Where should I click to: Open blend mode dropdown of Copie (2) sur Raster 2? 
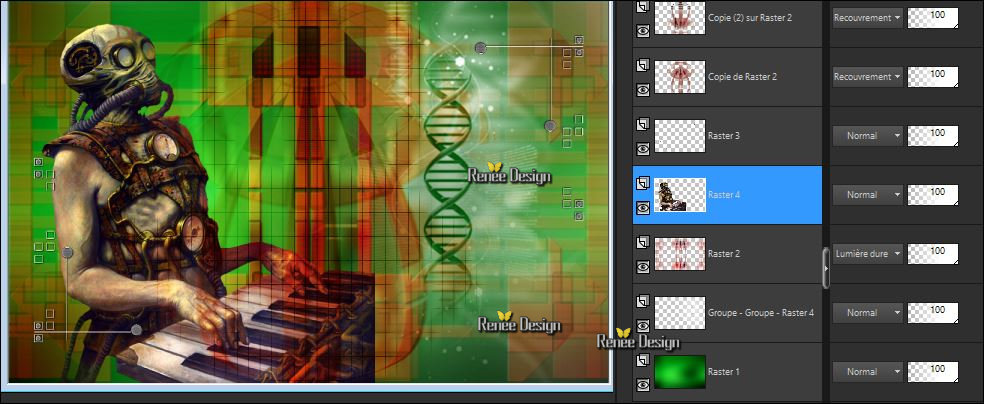point(867,18)
